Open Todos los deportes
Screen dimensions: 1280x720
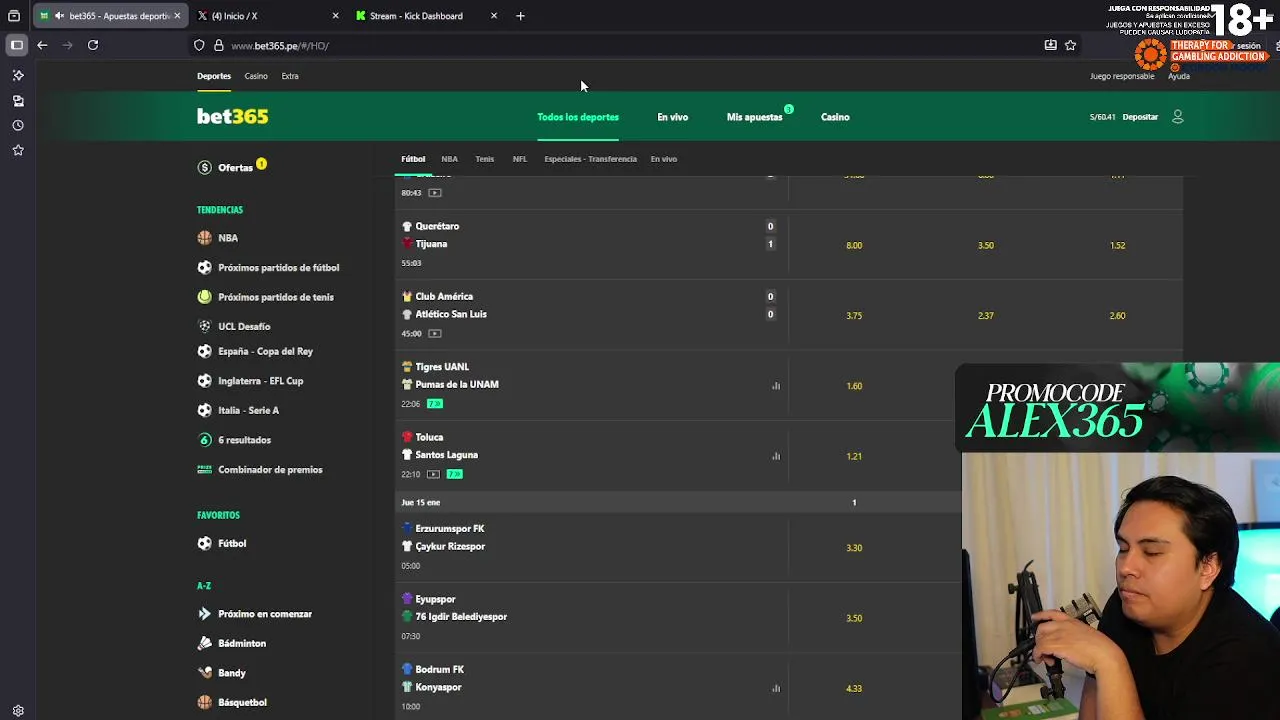click(x=578, y=117)
